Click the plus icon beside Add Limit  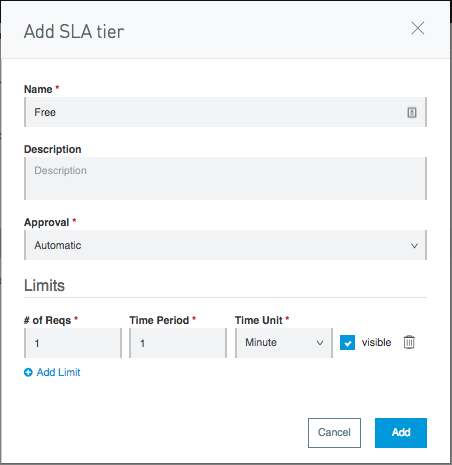point(28,372)
